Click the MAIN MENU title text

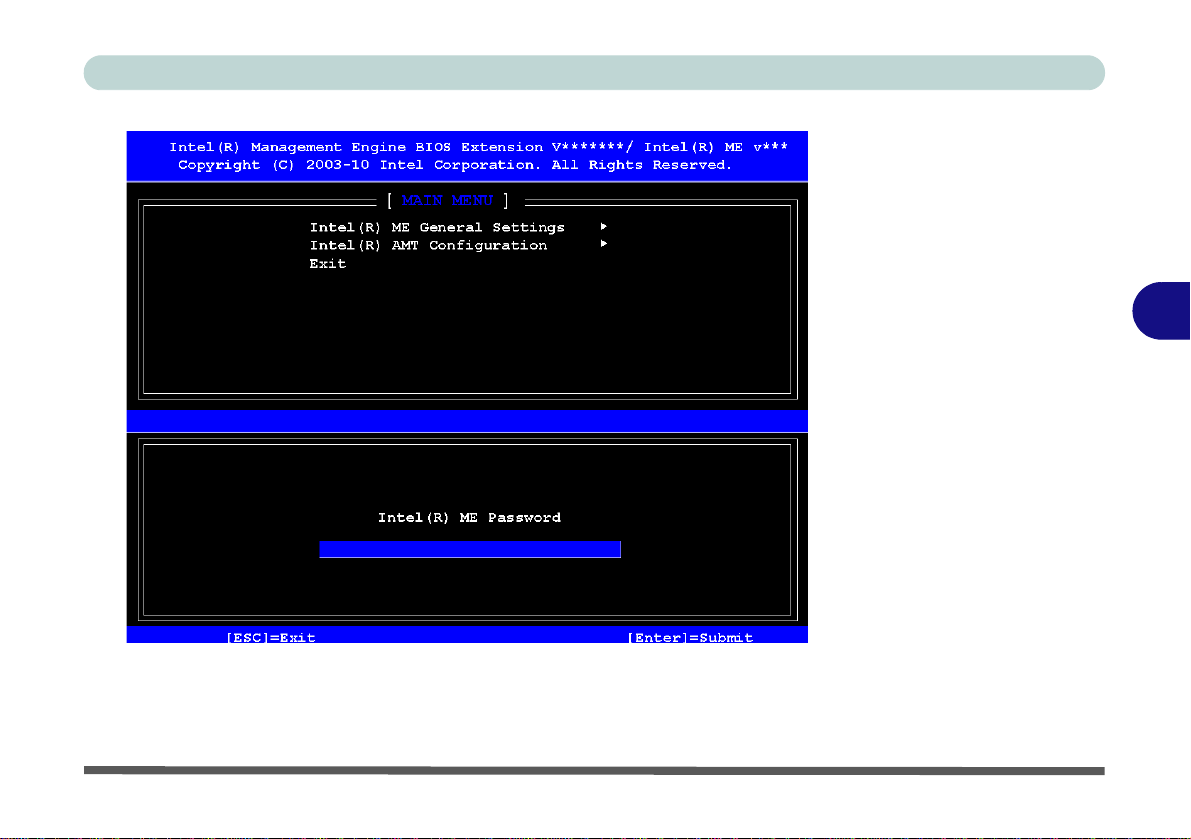click(447, 200)
